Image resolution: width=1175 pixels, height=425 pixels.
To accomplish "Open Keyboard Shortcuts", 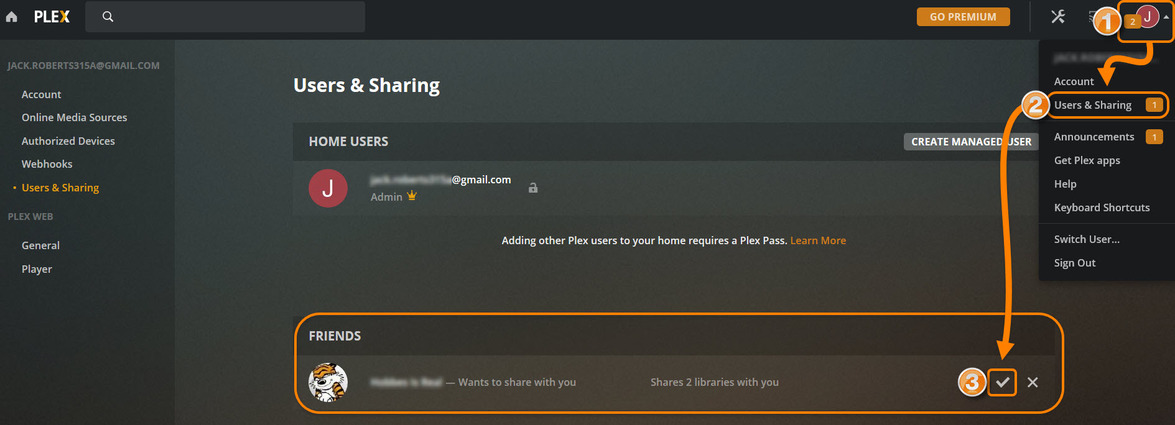I will [x=1102, y=207].
